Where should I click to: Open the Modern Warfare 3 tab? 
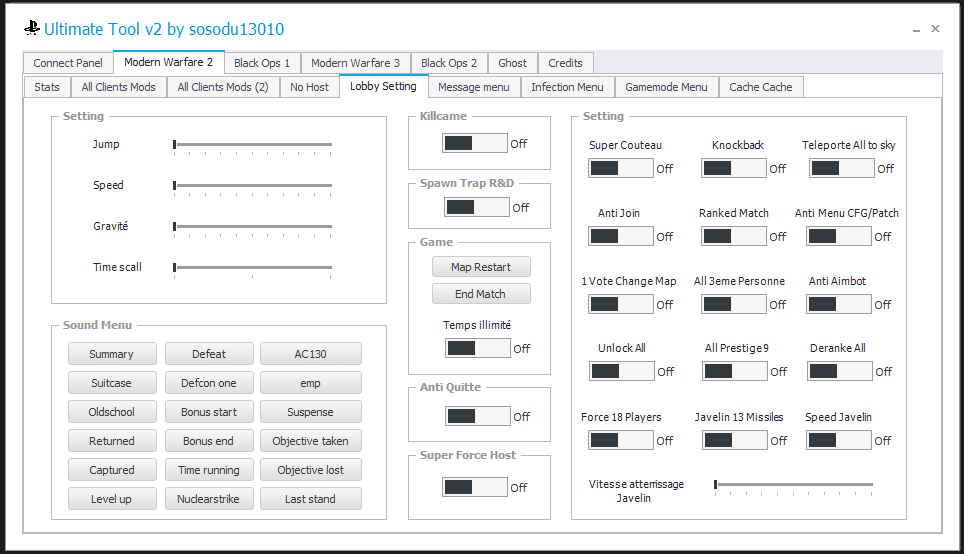(x=355, y=63)
